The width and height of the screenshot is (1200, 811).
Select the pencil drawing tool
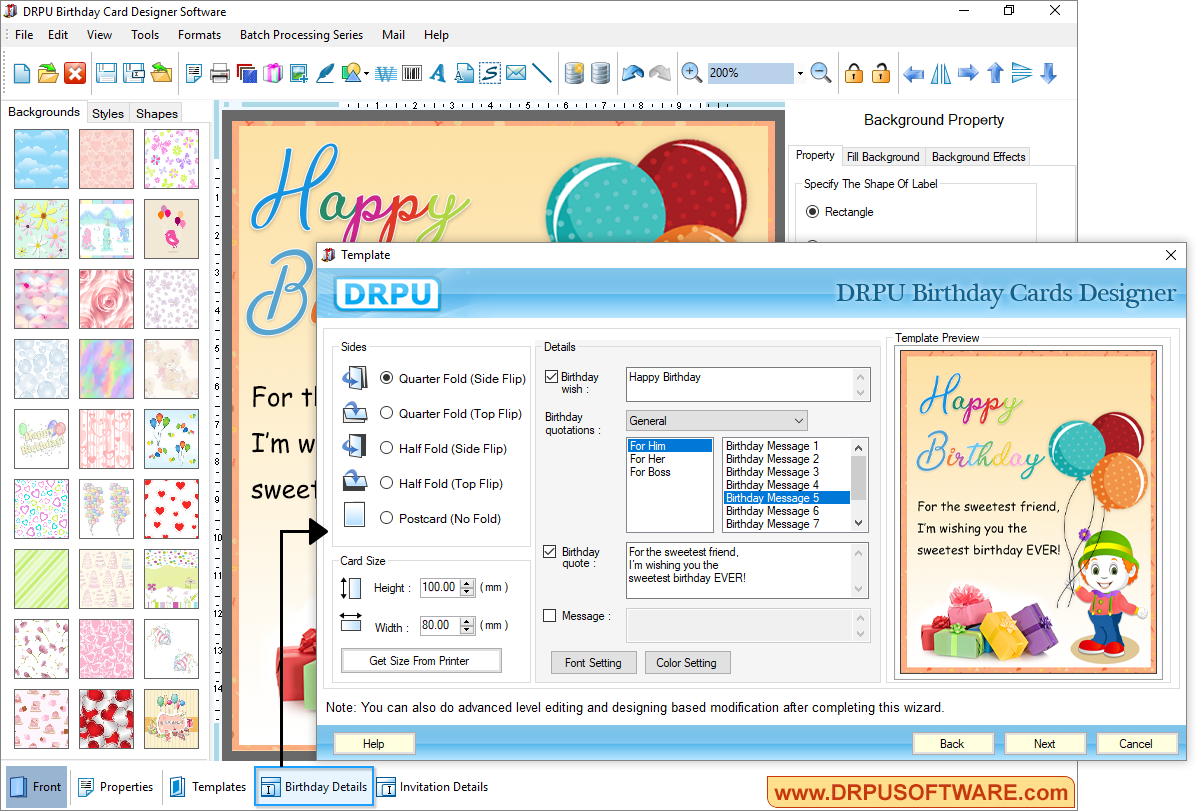click(x=325, y=72)
